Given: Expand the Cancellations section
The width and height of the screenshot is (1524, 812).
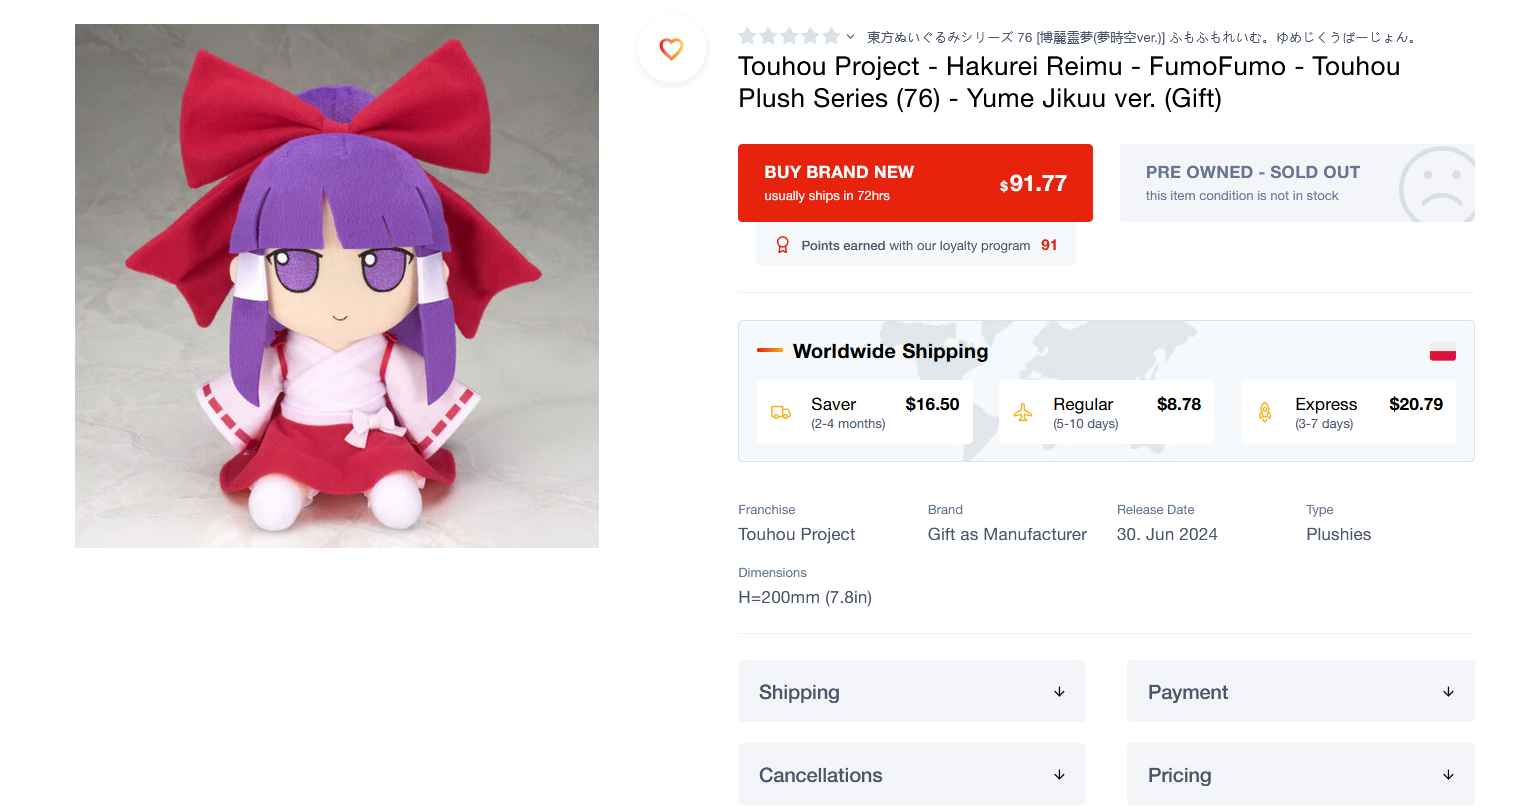Looking at the screenshot, I should pyautogui.click(x=911, y=774).
